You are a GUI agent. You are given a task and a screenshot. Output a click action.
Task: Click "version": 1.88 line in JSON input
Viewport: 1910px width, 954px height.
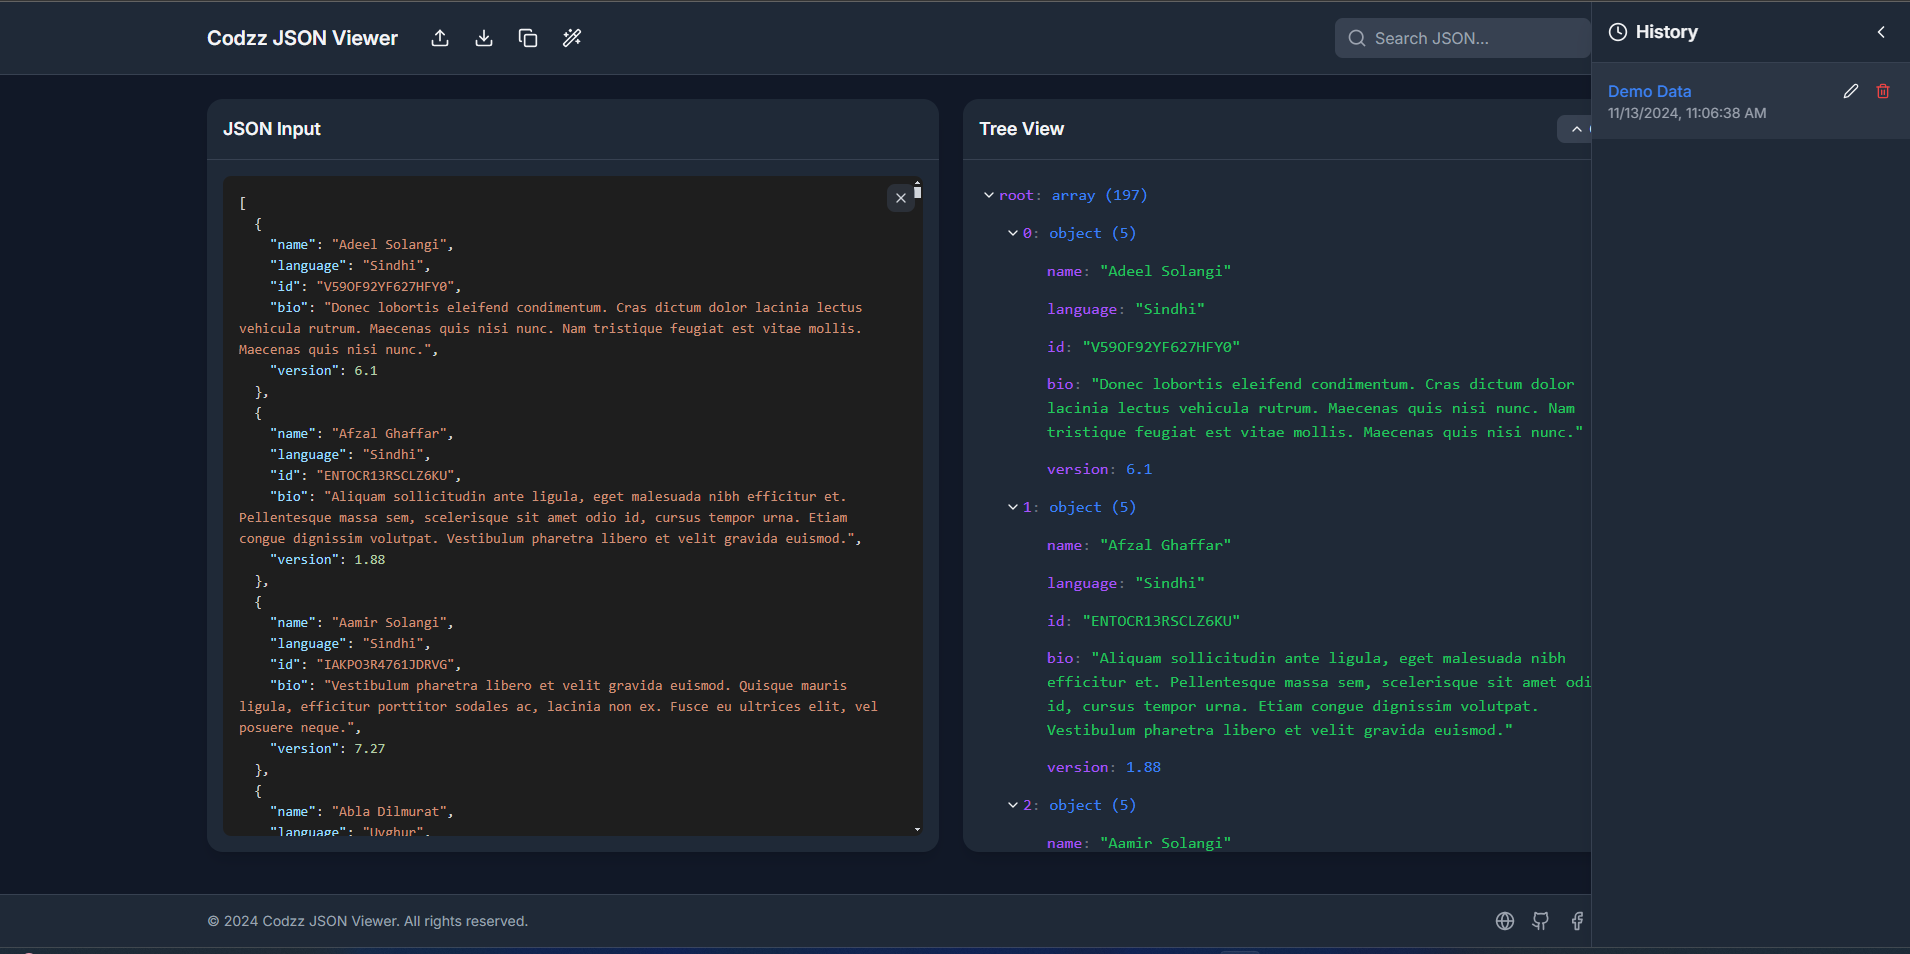[327, 560]
